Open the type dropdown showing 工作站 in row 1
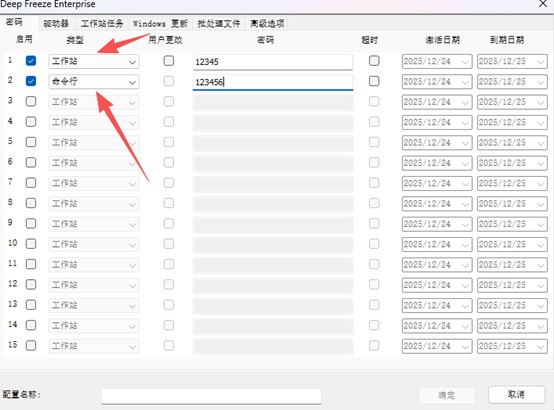Image resolution: width=554 pixels, height=410 pixels. pyautogui.click(x=94, y=62)
